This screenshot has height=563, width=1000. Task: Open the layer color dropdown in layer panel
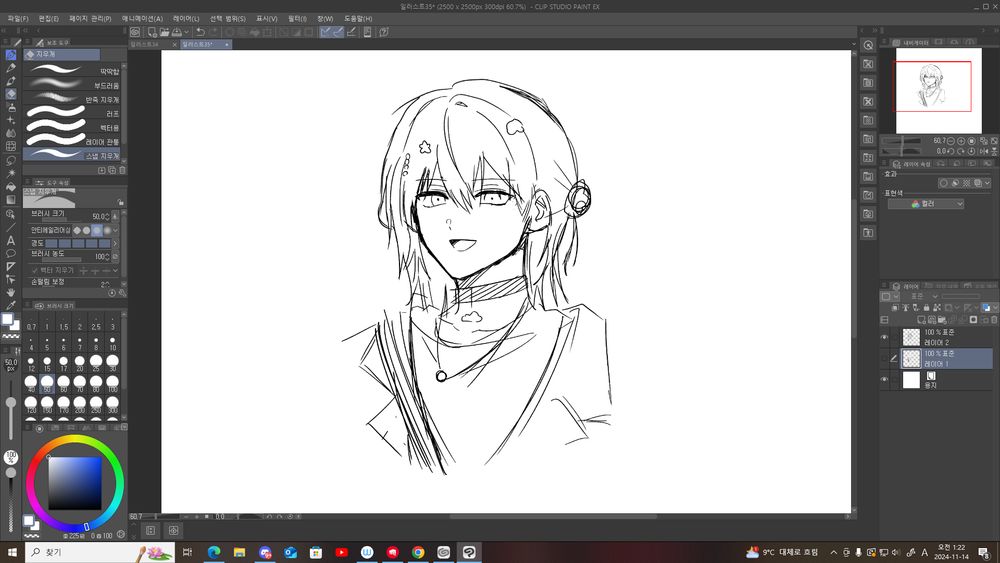[x=995, y=308]
